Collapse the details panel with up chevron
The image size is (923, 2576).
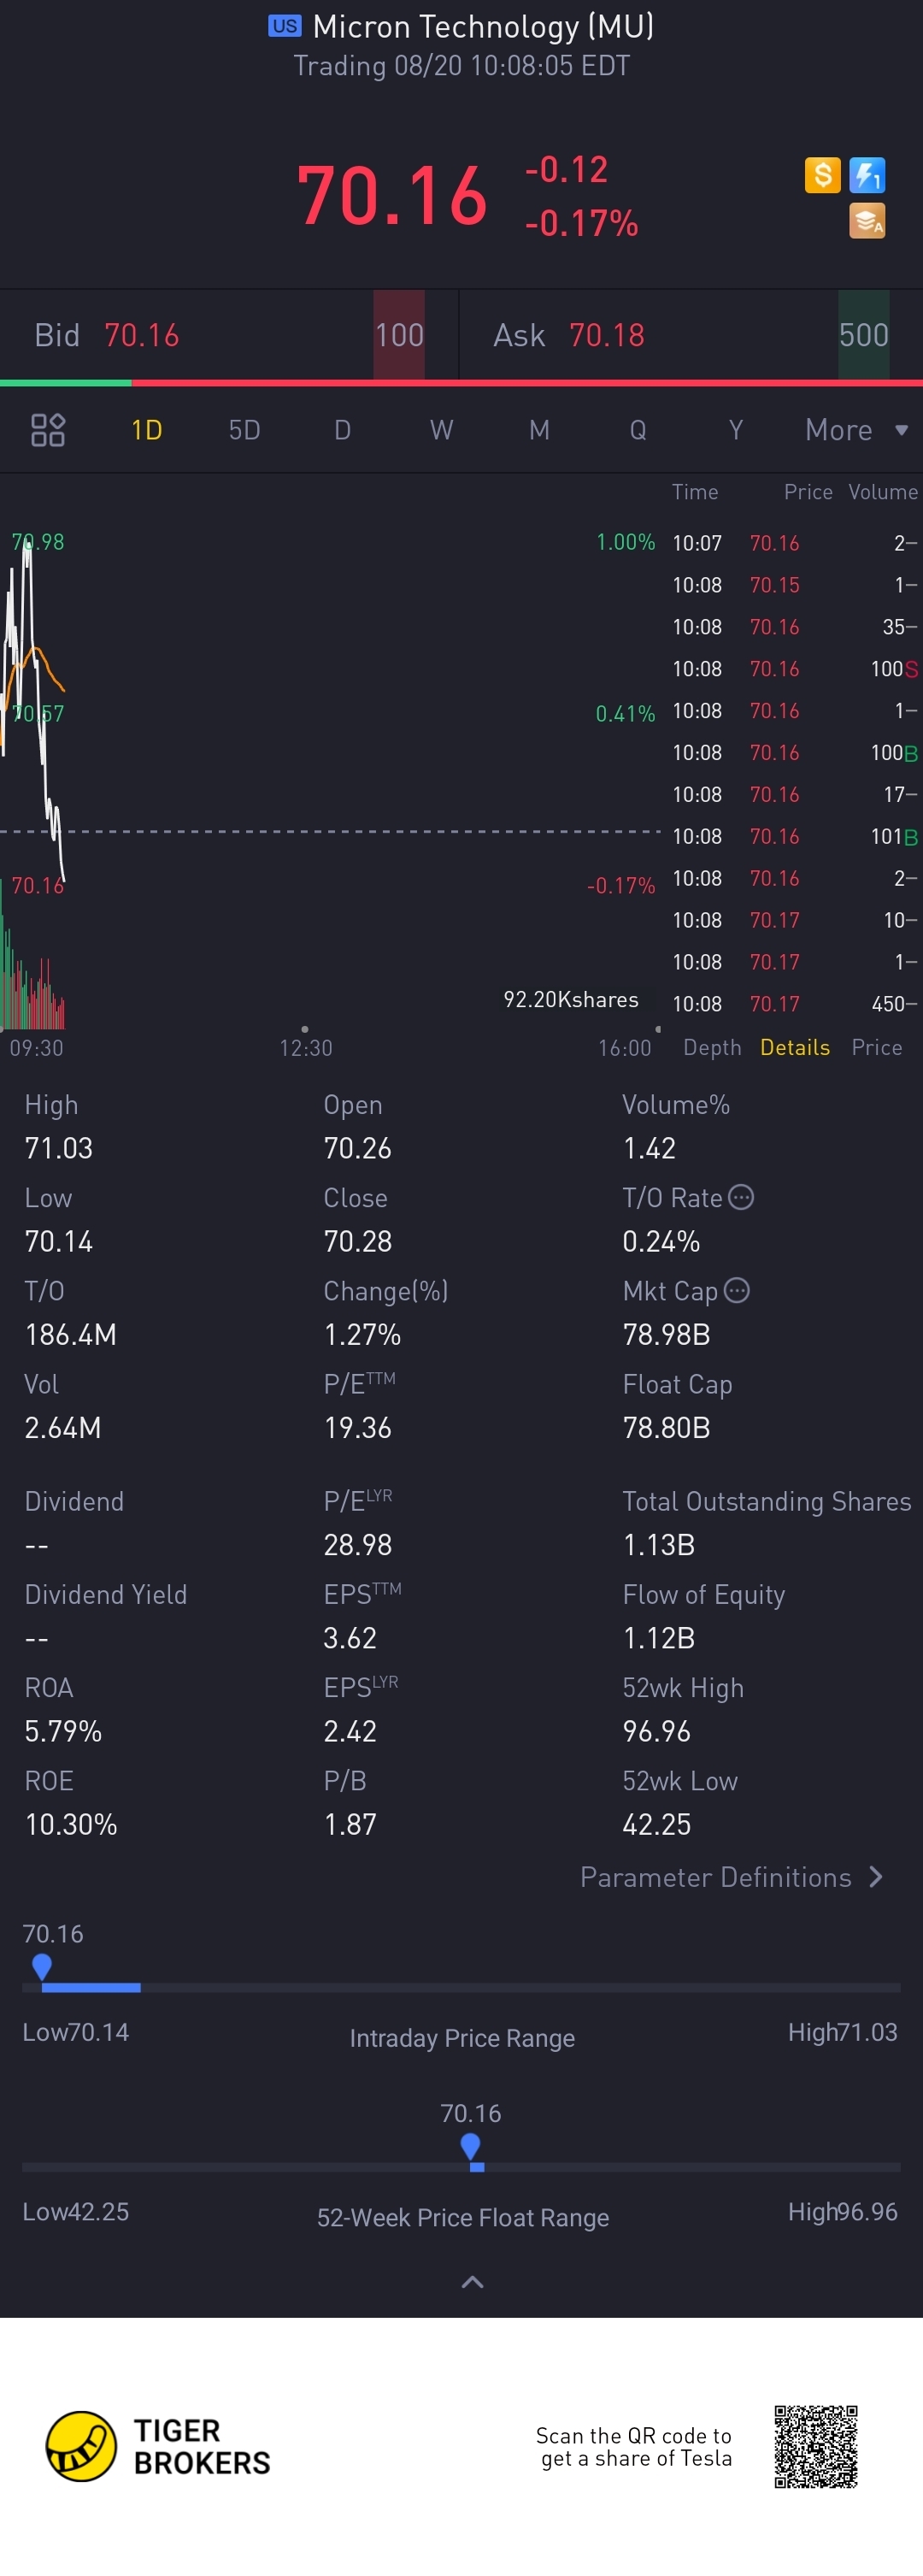coord(472,2281)
